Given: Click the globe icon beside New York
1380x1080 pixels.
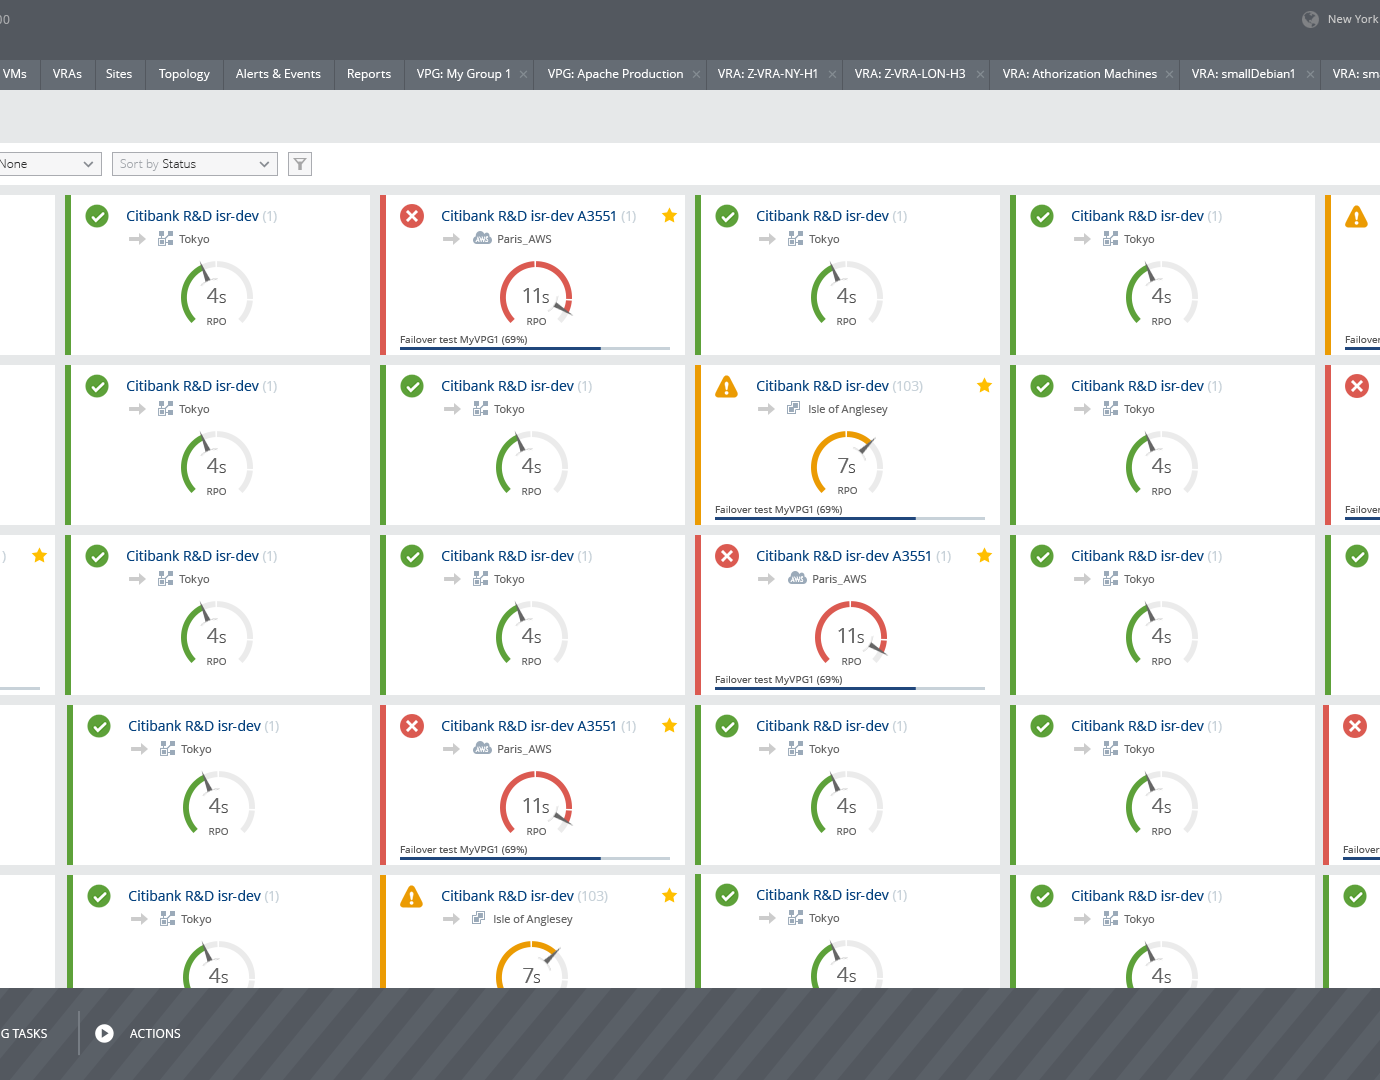Looking at the screenshot, I should 1310,19.
